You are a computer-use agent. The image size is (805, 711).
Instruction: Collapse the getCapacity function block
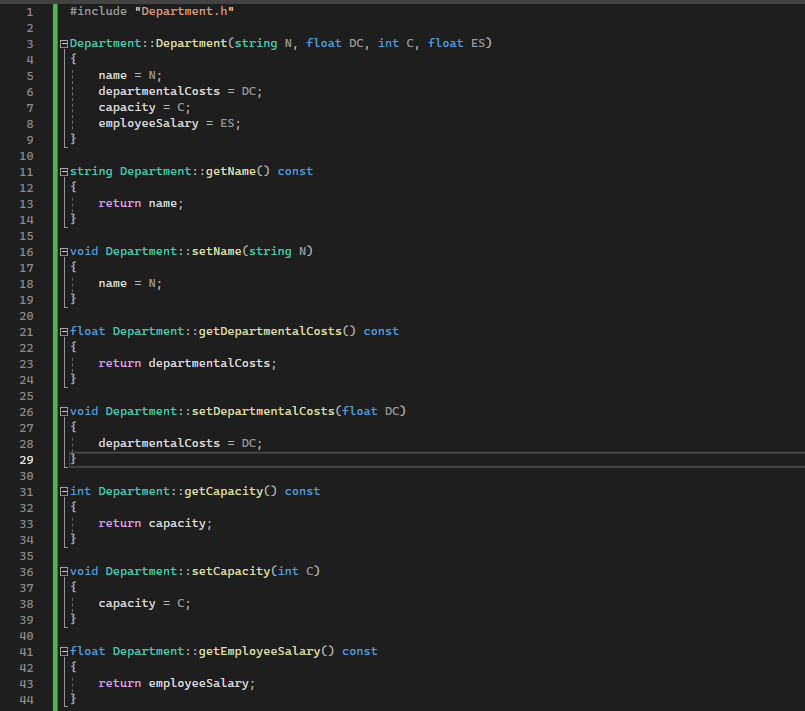pyautogui.click(x=64, y=492)
